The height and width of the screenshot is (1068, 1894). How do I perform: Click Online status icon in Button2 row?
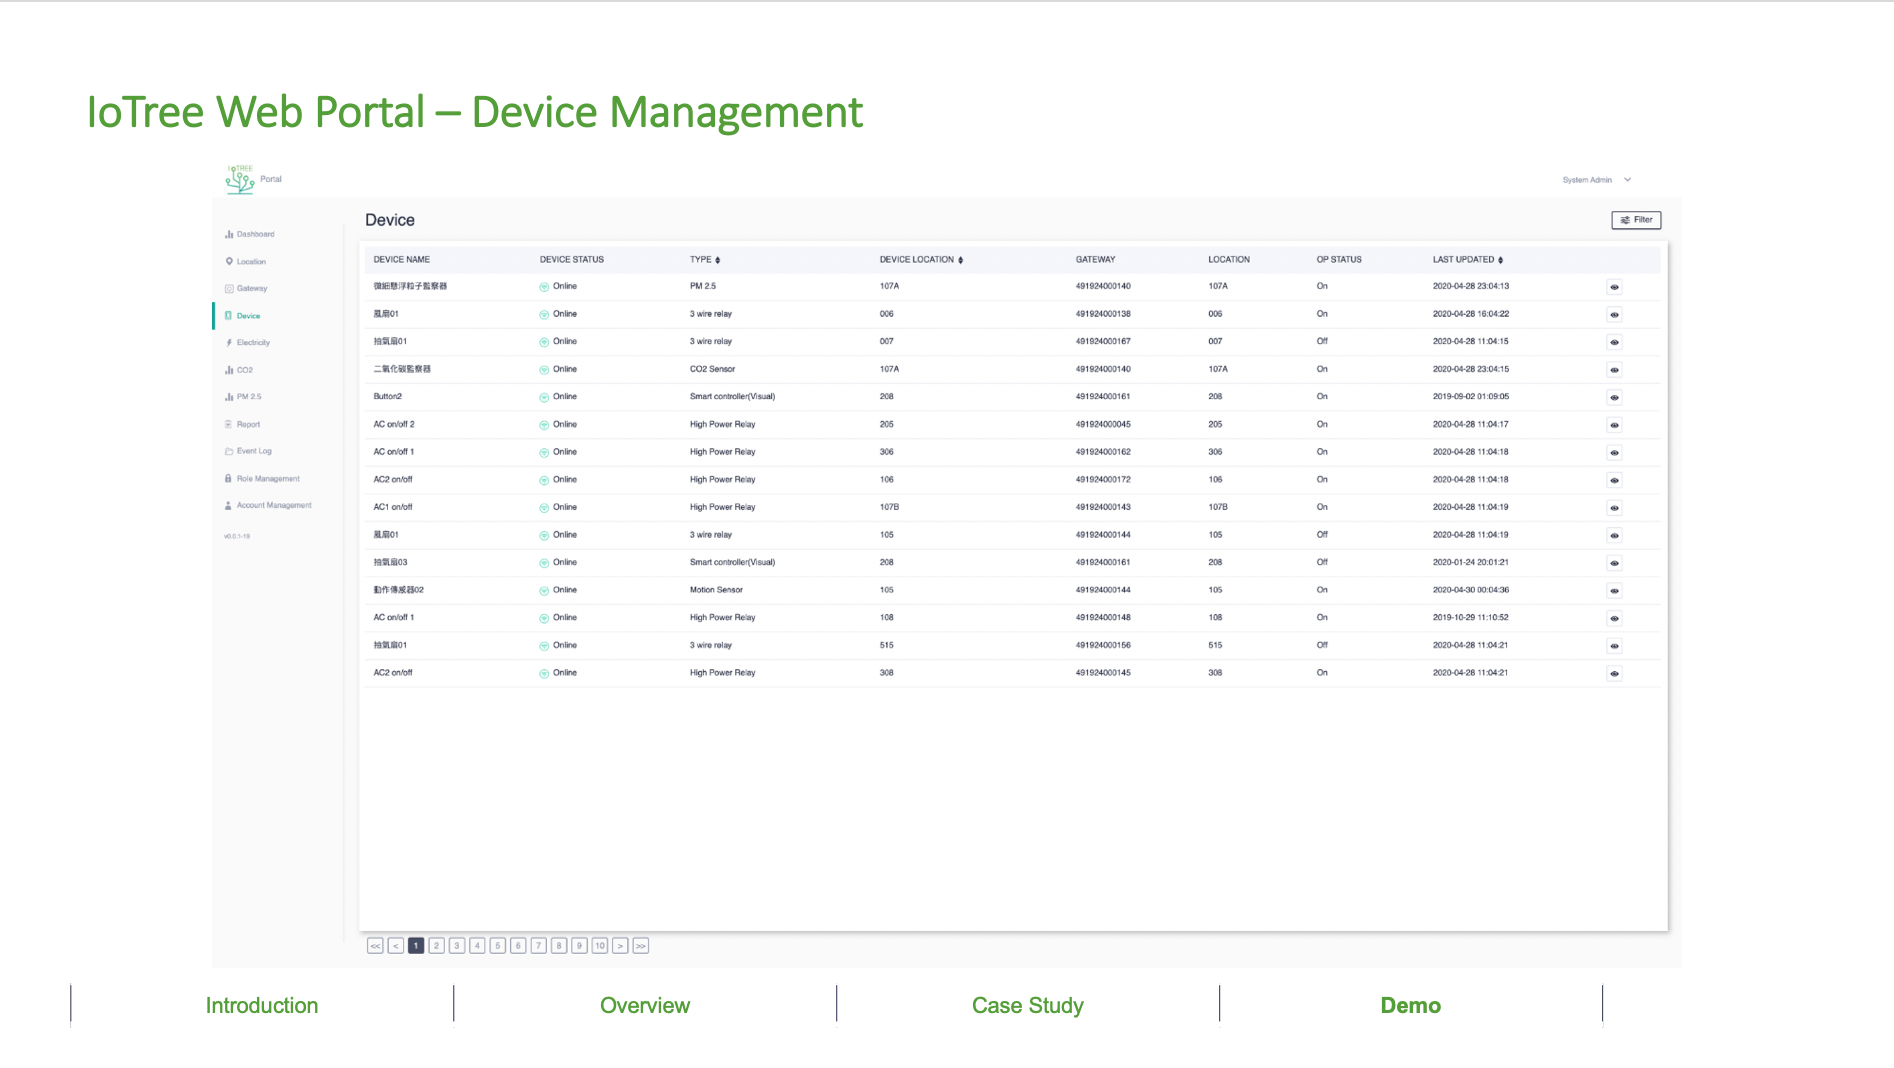coord(544,397)
